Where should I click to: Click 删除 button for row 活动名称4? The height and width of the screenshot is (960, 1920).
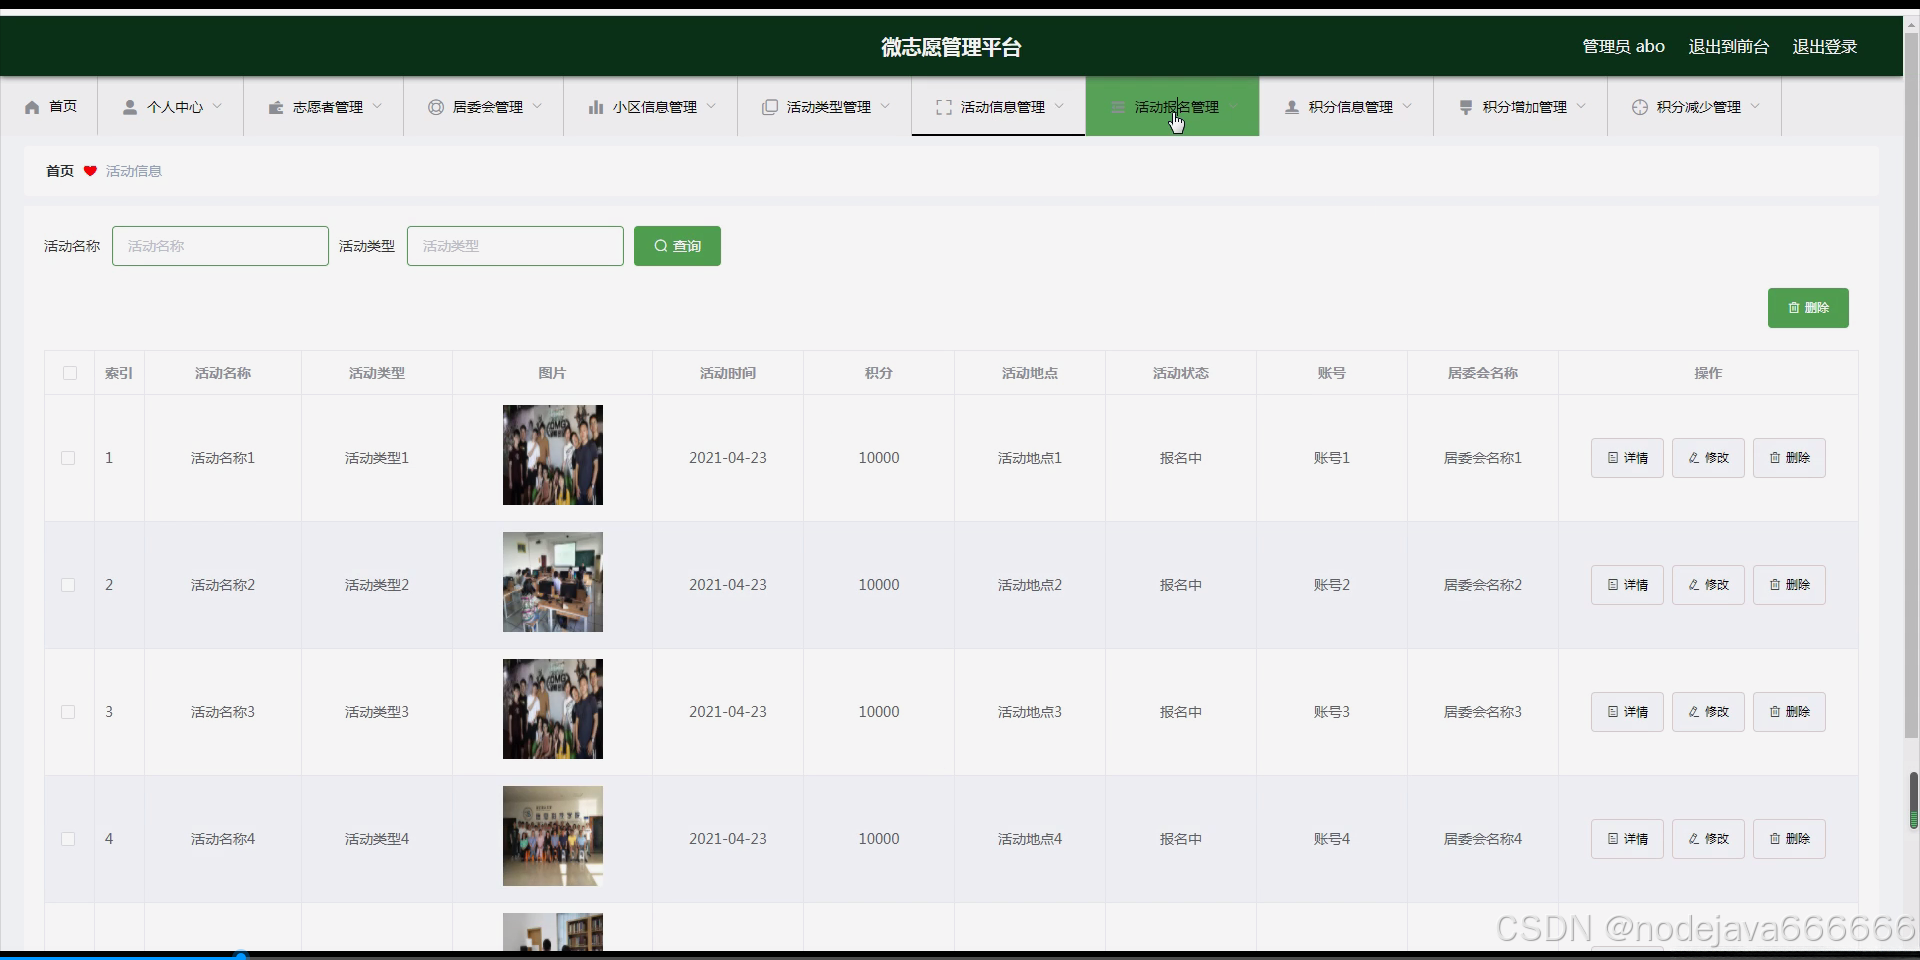tap(1789, 839)
